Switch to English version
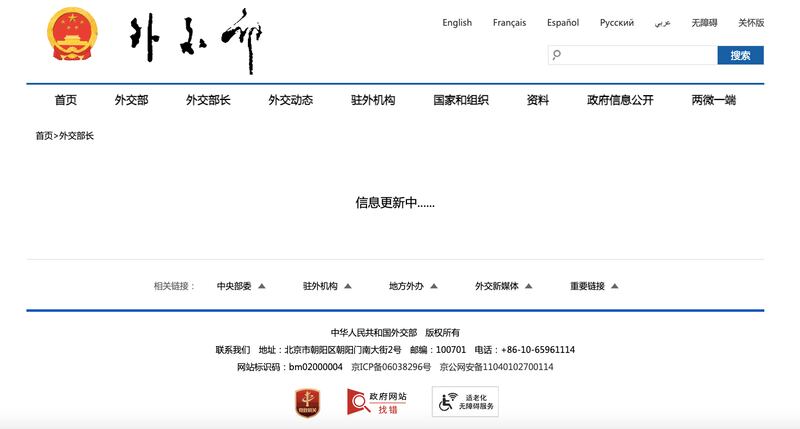Image resolution: width=800 pixels, height=429 pixels. click(457, 23)
